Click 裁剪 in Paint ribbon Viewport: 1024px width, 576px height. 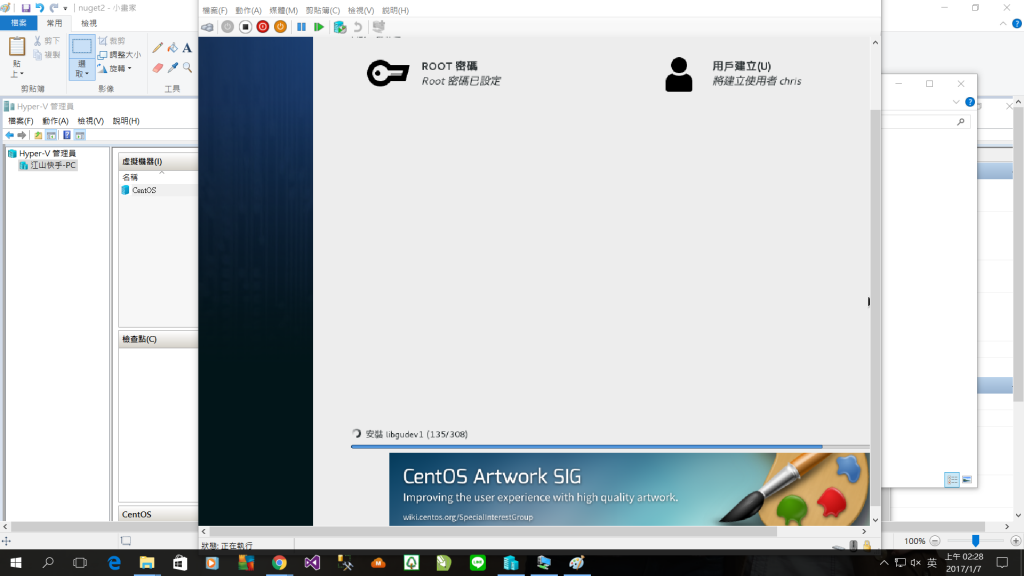tap(112, 40)
